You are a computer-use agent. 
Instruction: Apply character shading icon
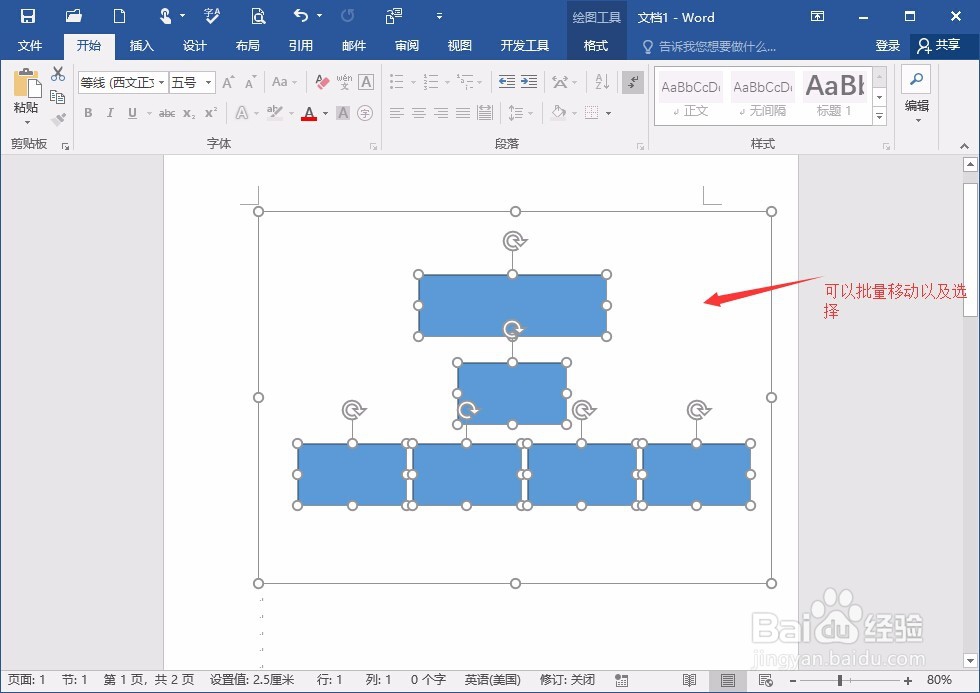[343, 113]
